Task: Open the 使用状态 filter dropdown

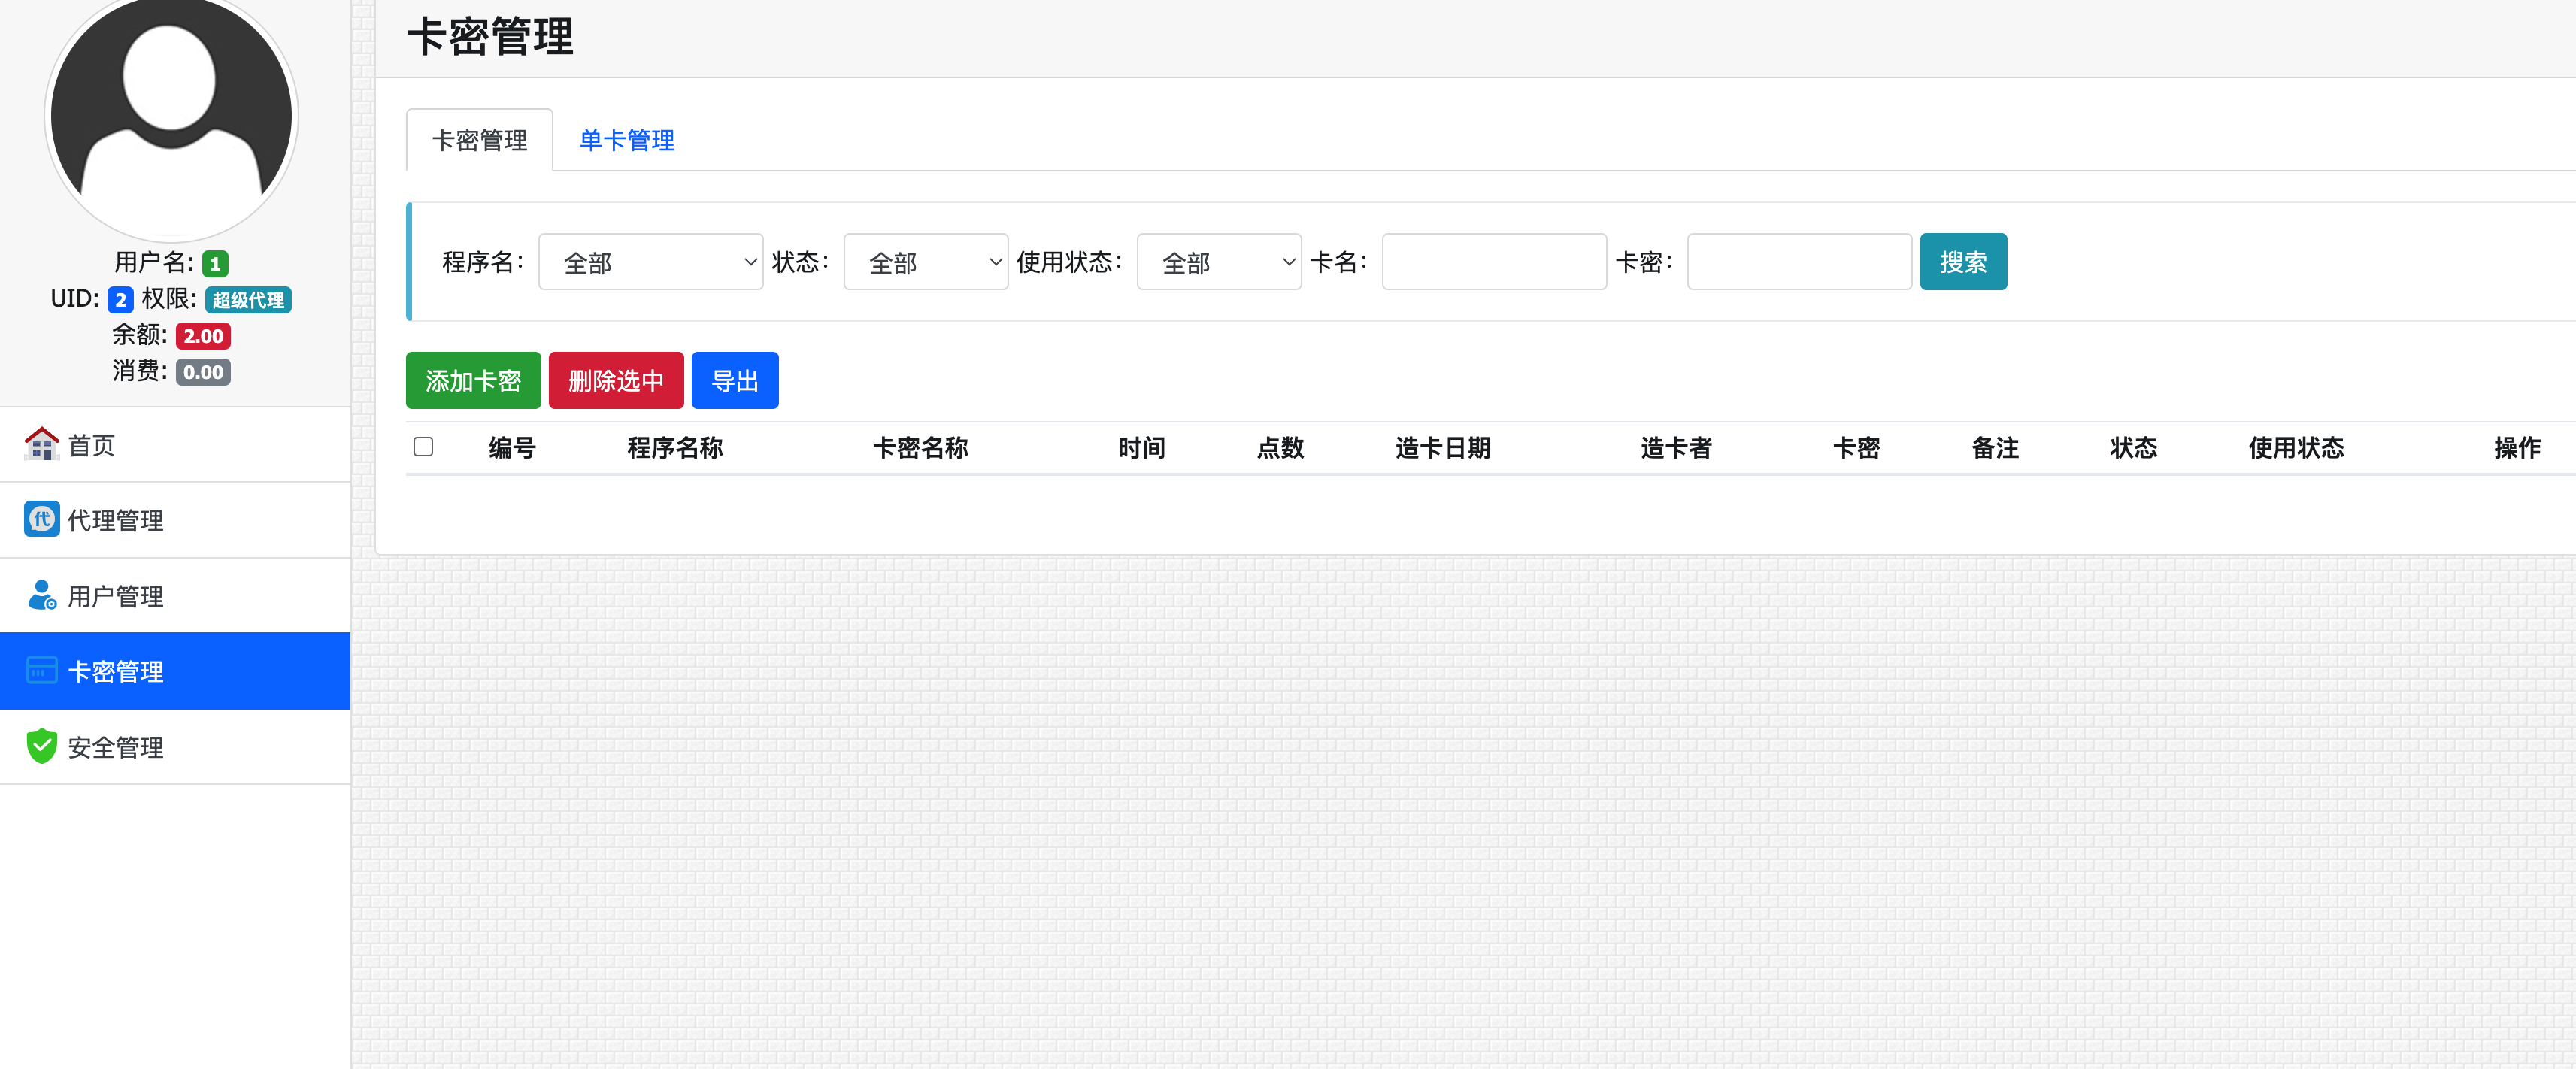Action: click(x=1219, y=262)
